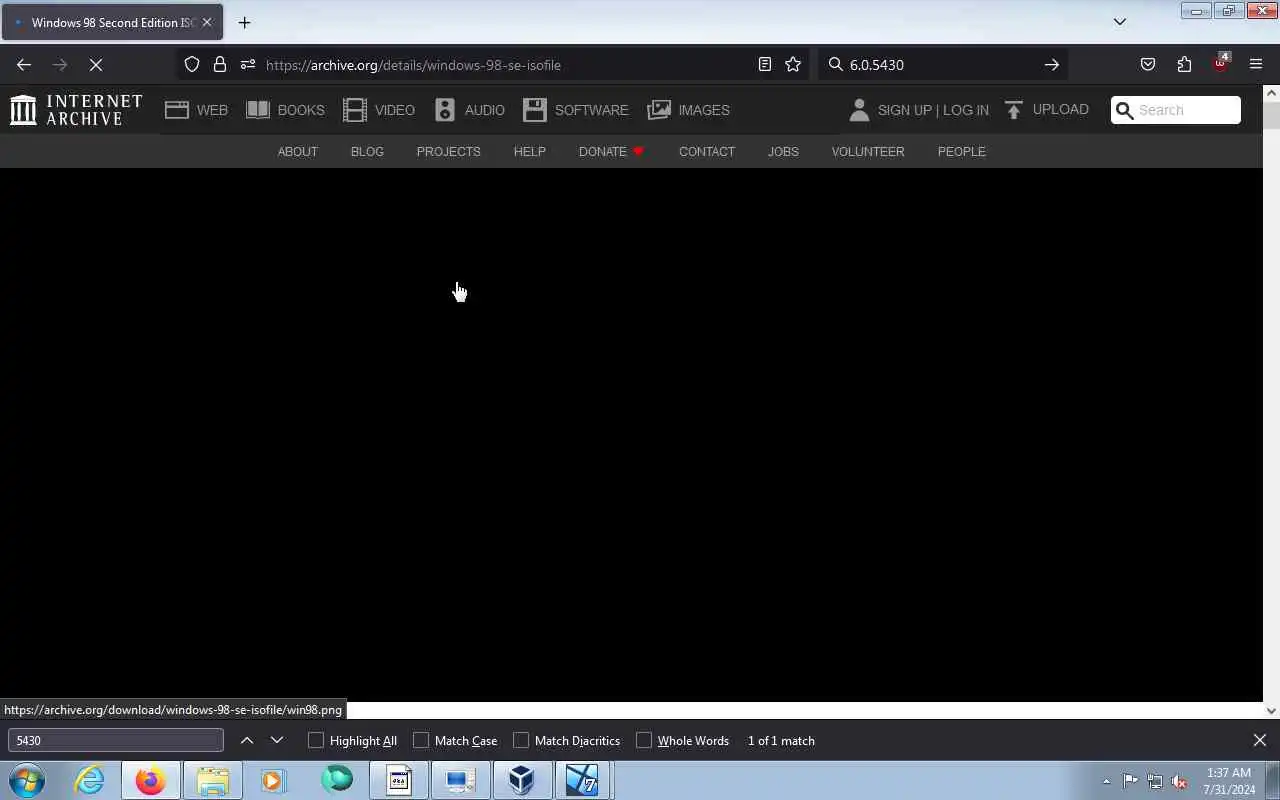Open the HELP link

[x=529, y=152]
